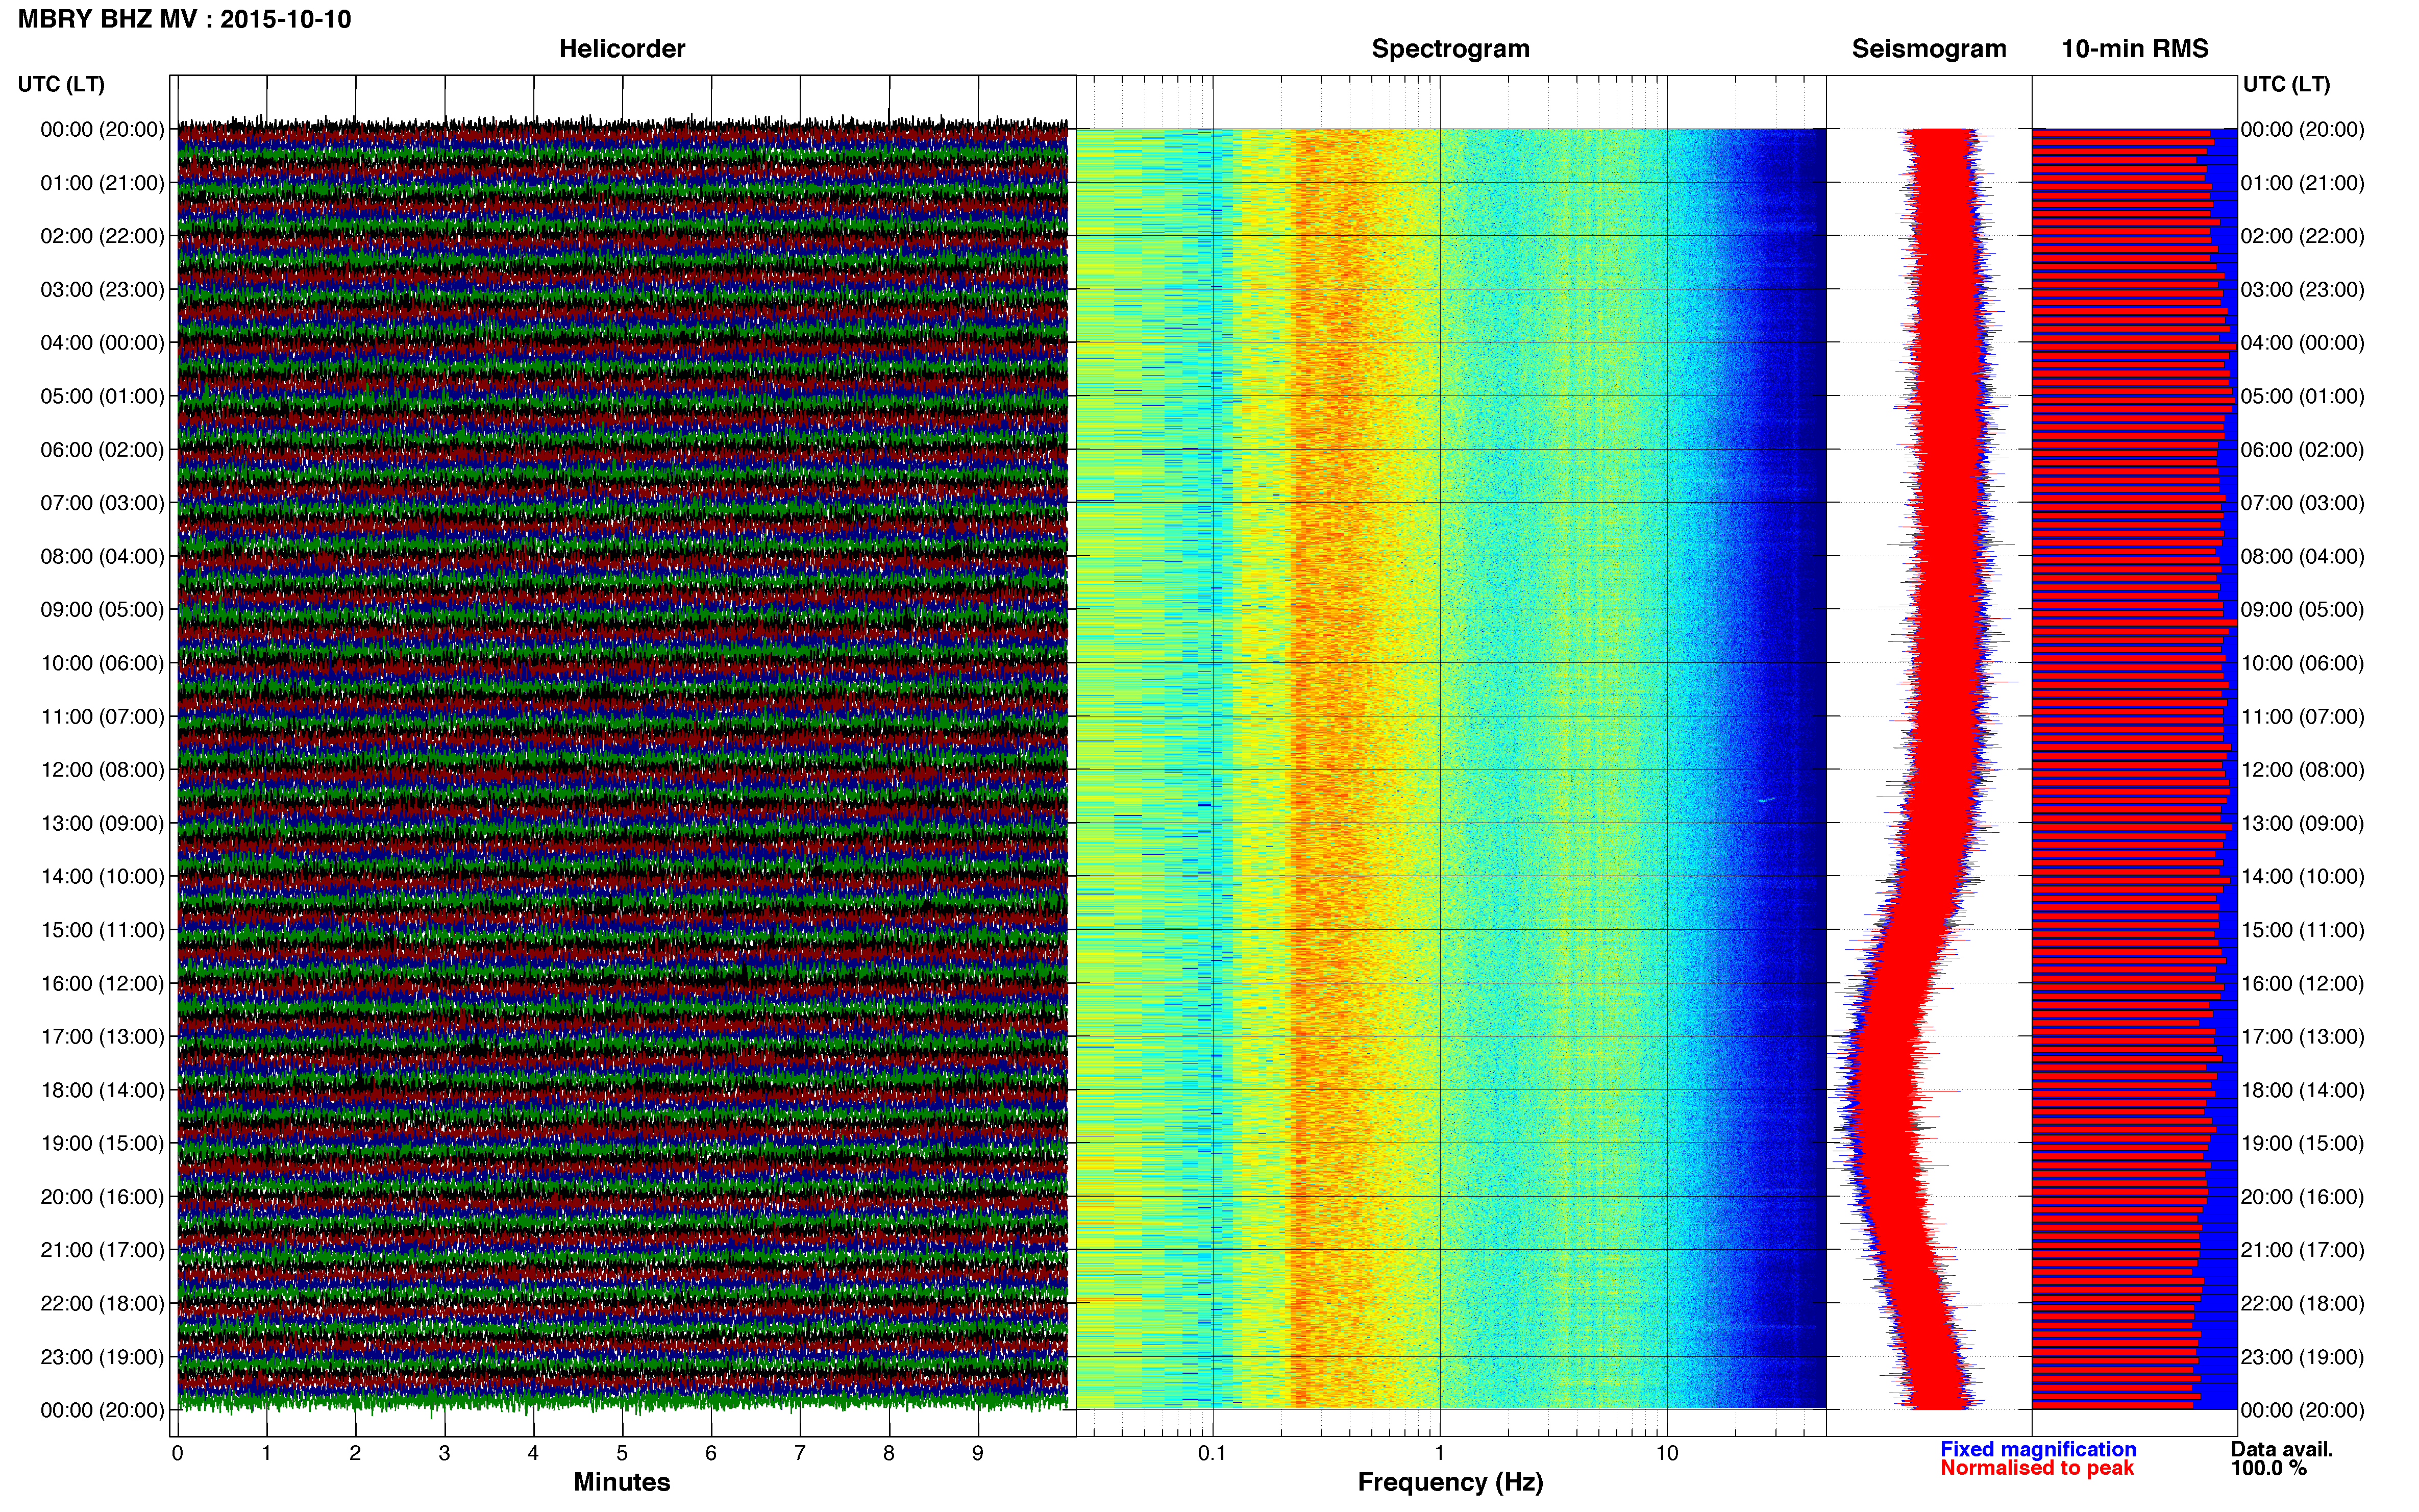Viewport: 2419px width, 1512px height.
Task: Click the left 02:00 (22:00) time label
Action: (x=102, y=236)
